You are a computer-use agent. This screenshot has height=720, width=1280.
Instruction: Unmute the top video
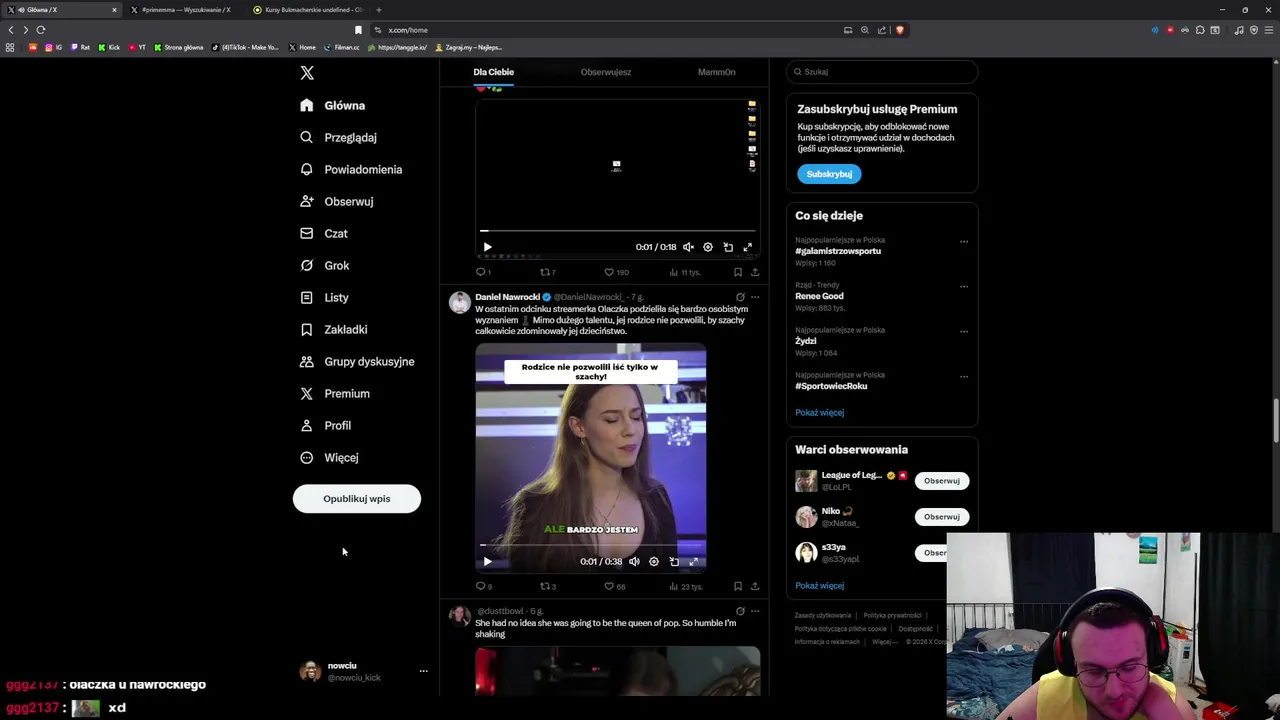pos(688,247)
